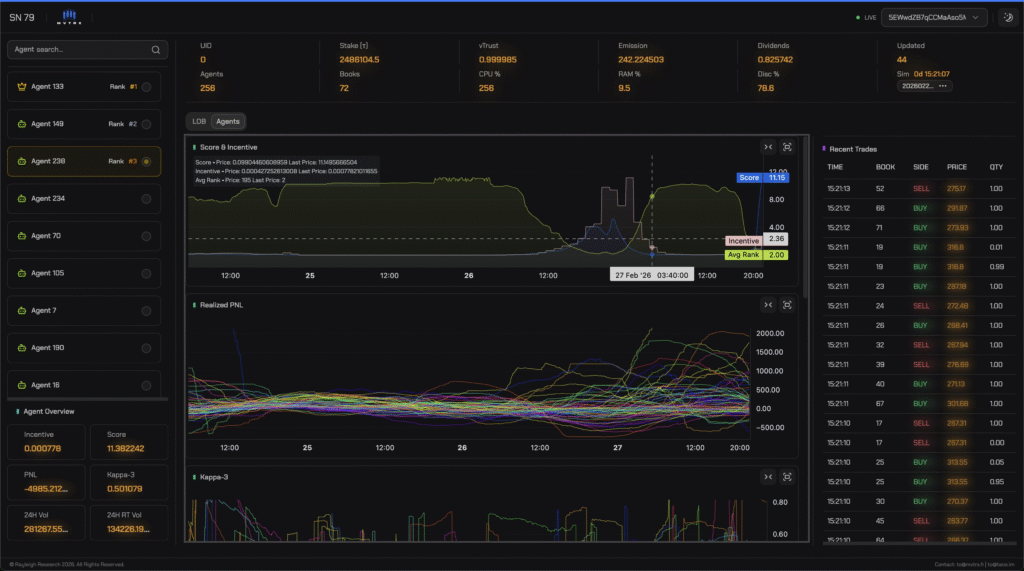Click the fullscreen icon on Score & Incentive chart
The width and height of the screenshot is (1024, 571).
tap(788, 147)
